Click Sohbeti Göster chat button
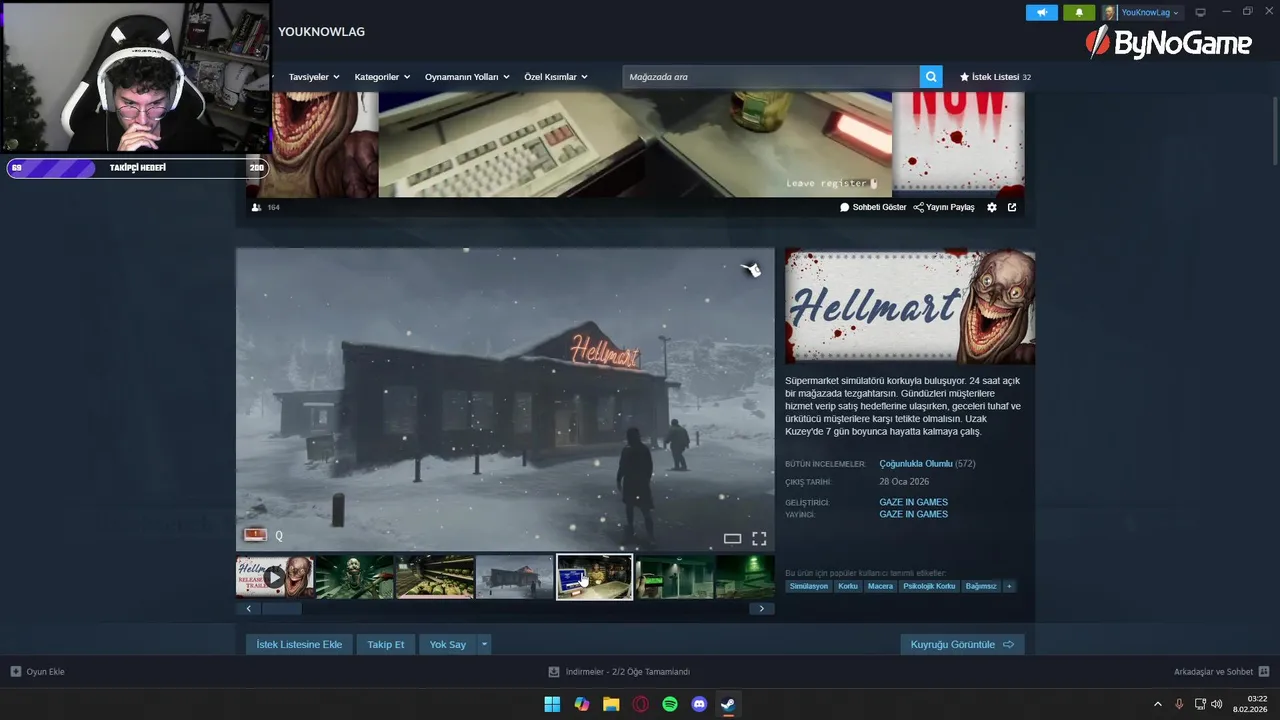The image size is (1280, 720). coord(873,207)
